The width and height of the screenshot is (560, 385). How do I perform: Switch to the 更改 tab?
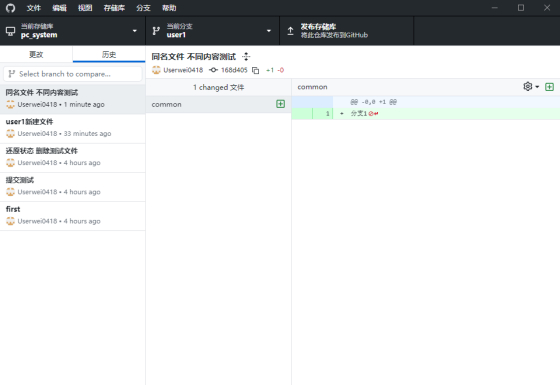point(36,54)
